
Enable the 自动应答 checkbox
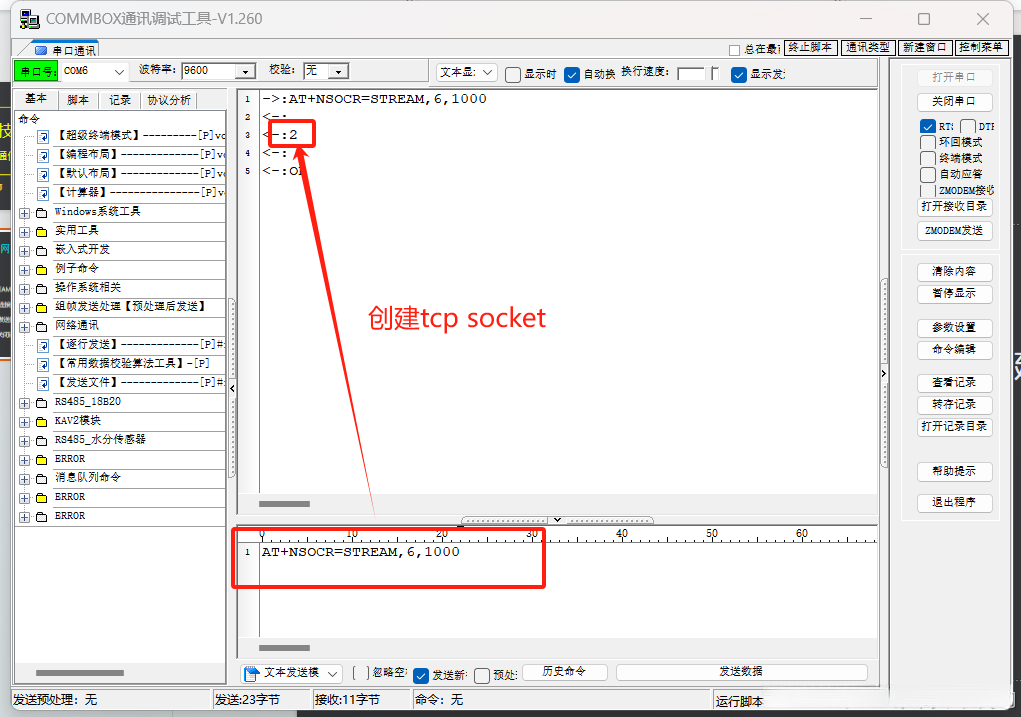[x=928, y=175]
